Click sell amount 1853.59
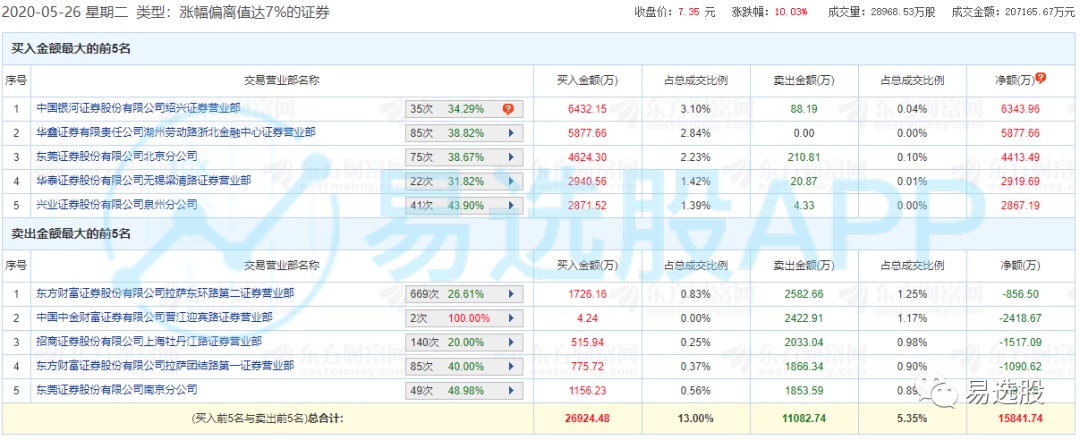The width and height of the screenshot is (1080, 440). tap(804, 390)
